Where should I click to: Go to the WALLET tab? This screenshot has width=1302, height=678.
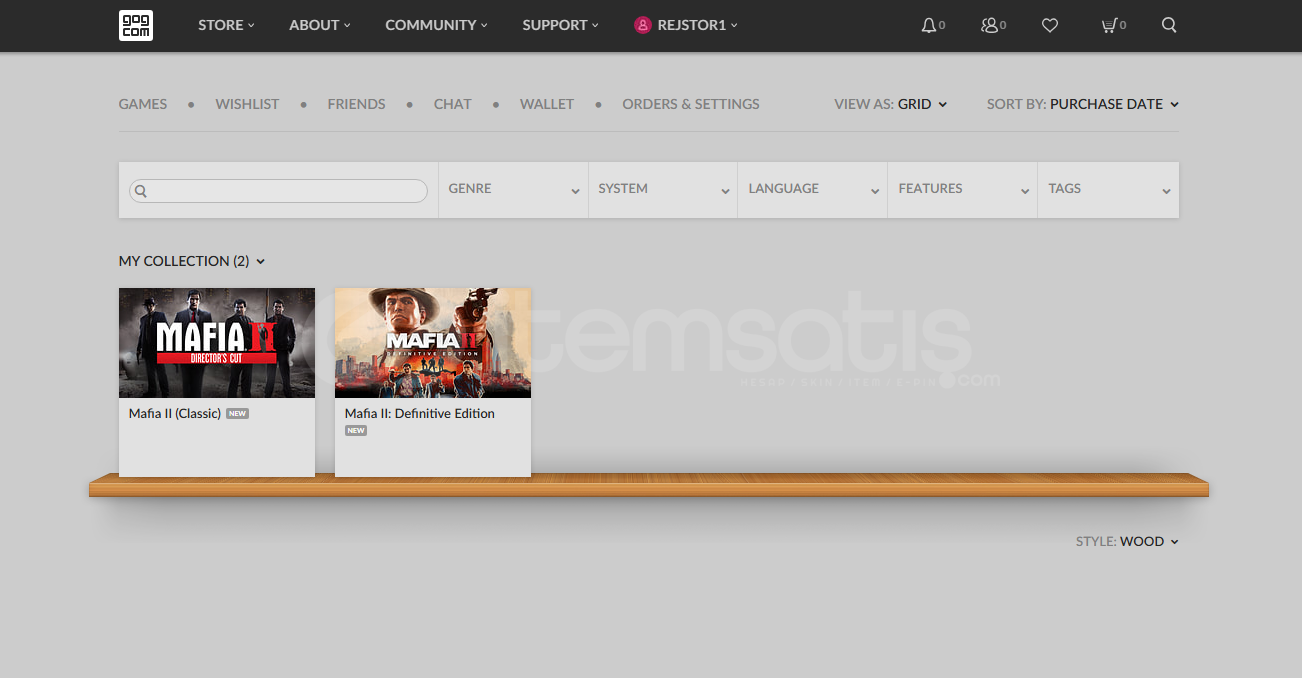coord(547,104)
